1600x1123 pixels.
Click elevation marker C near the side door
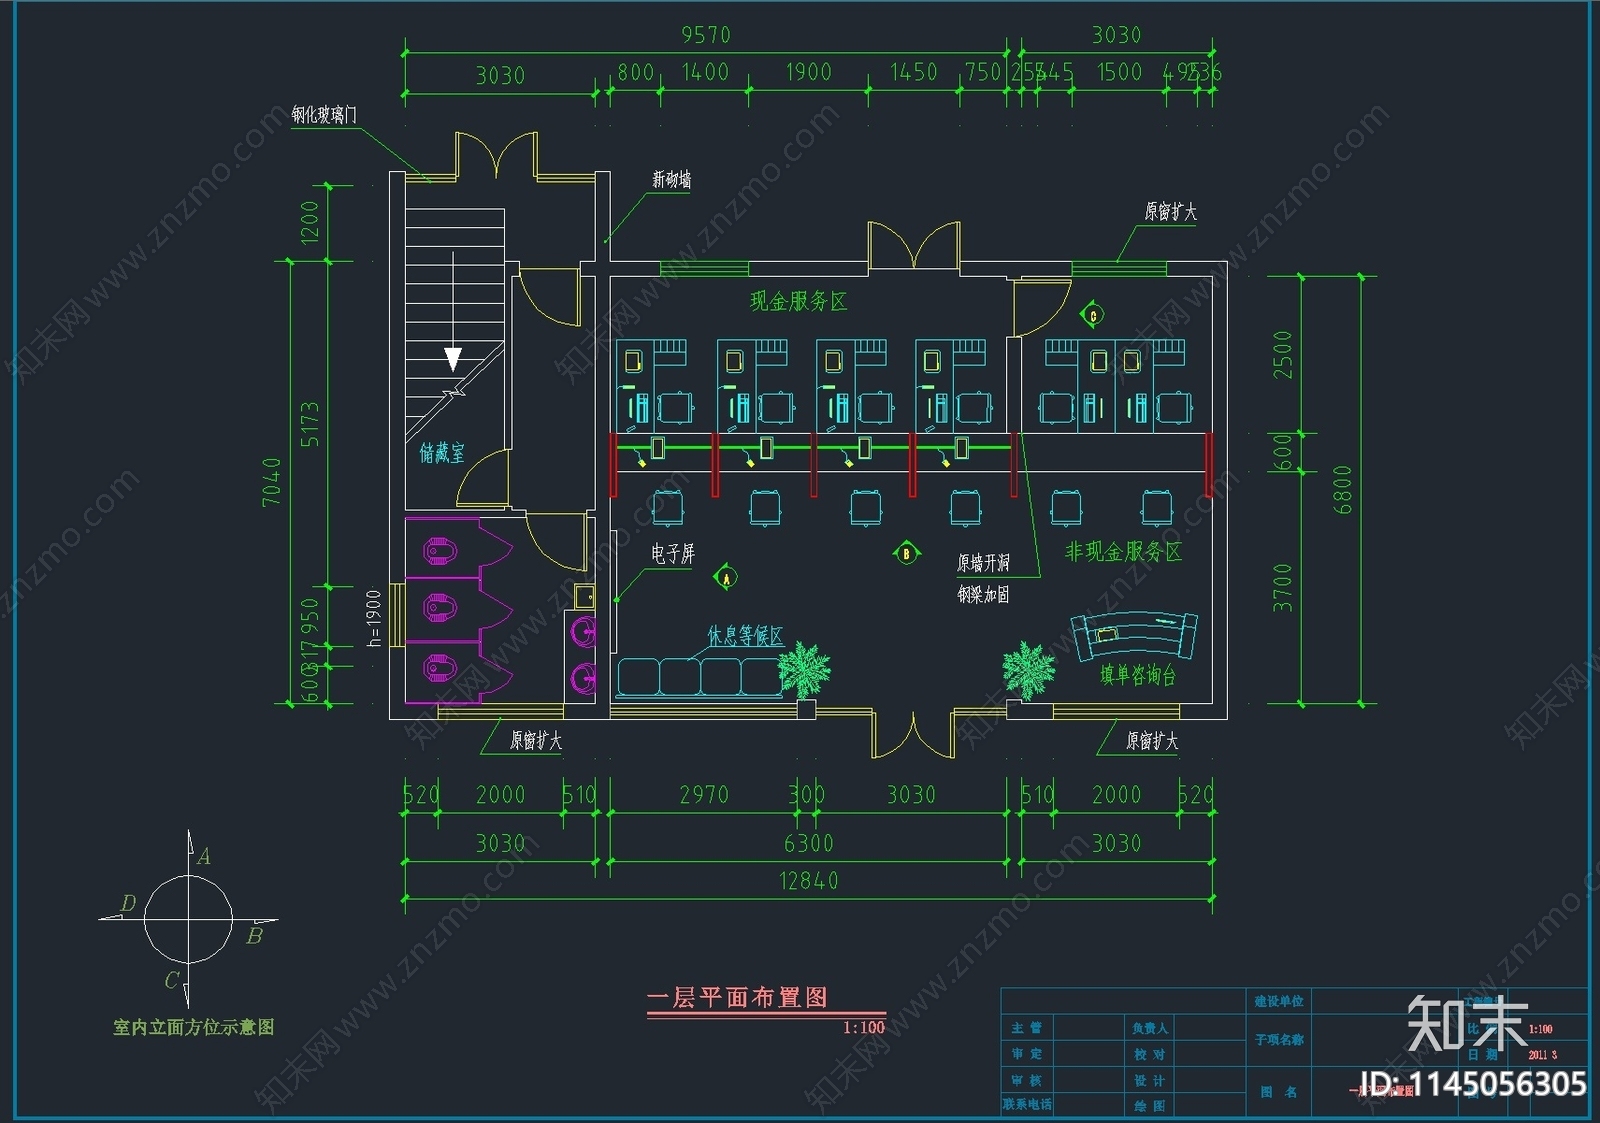pyautogui.click(x=1093, y=315)
